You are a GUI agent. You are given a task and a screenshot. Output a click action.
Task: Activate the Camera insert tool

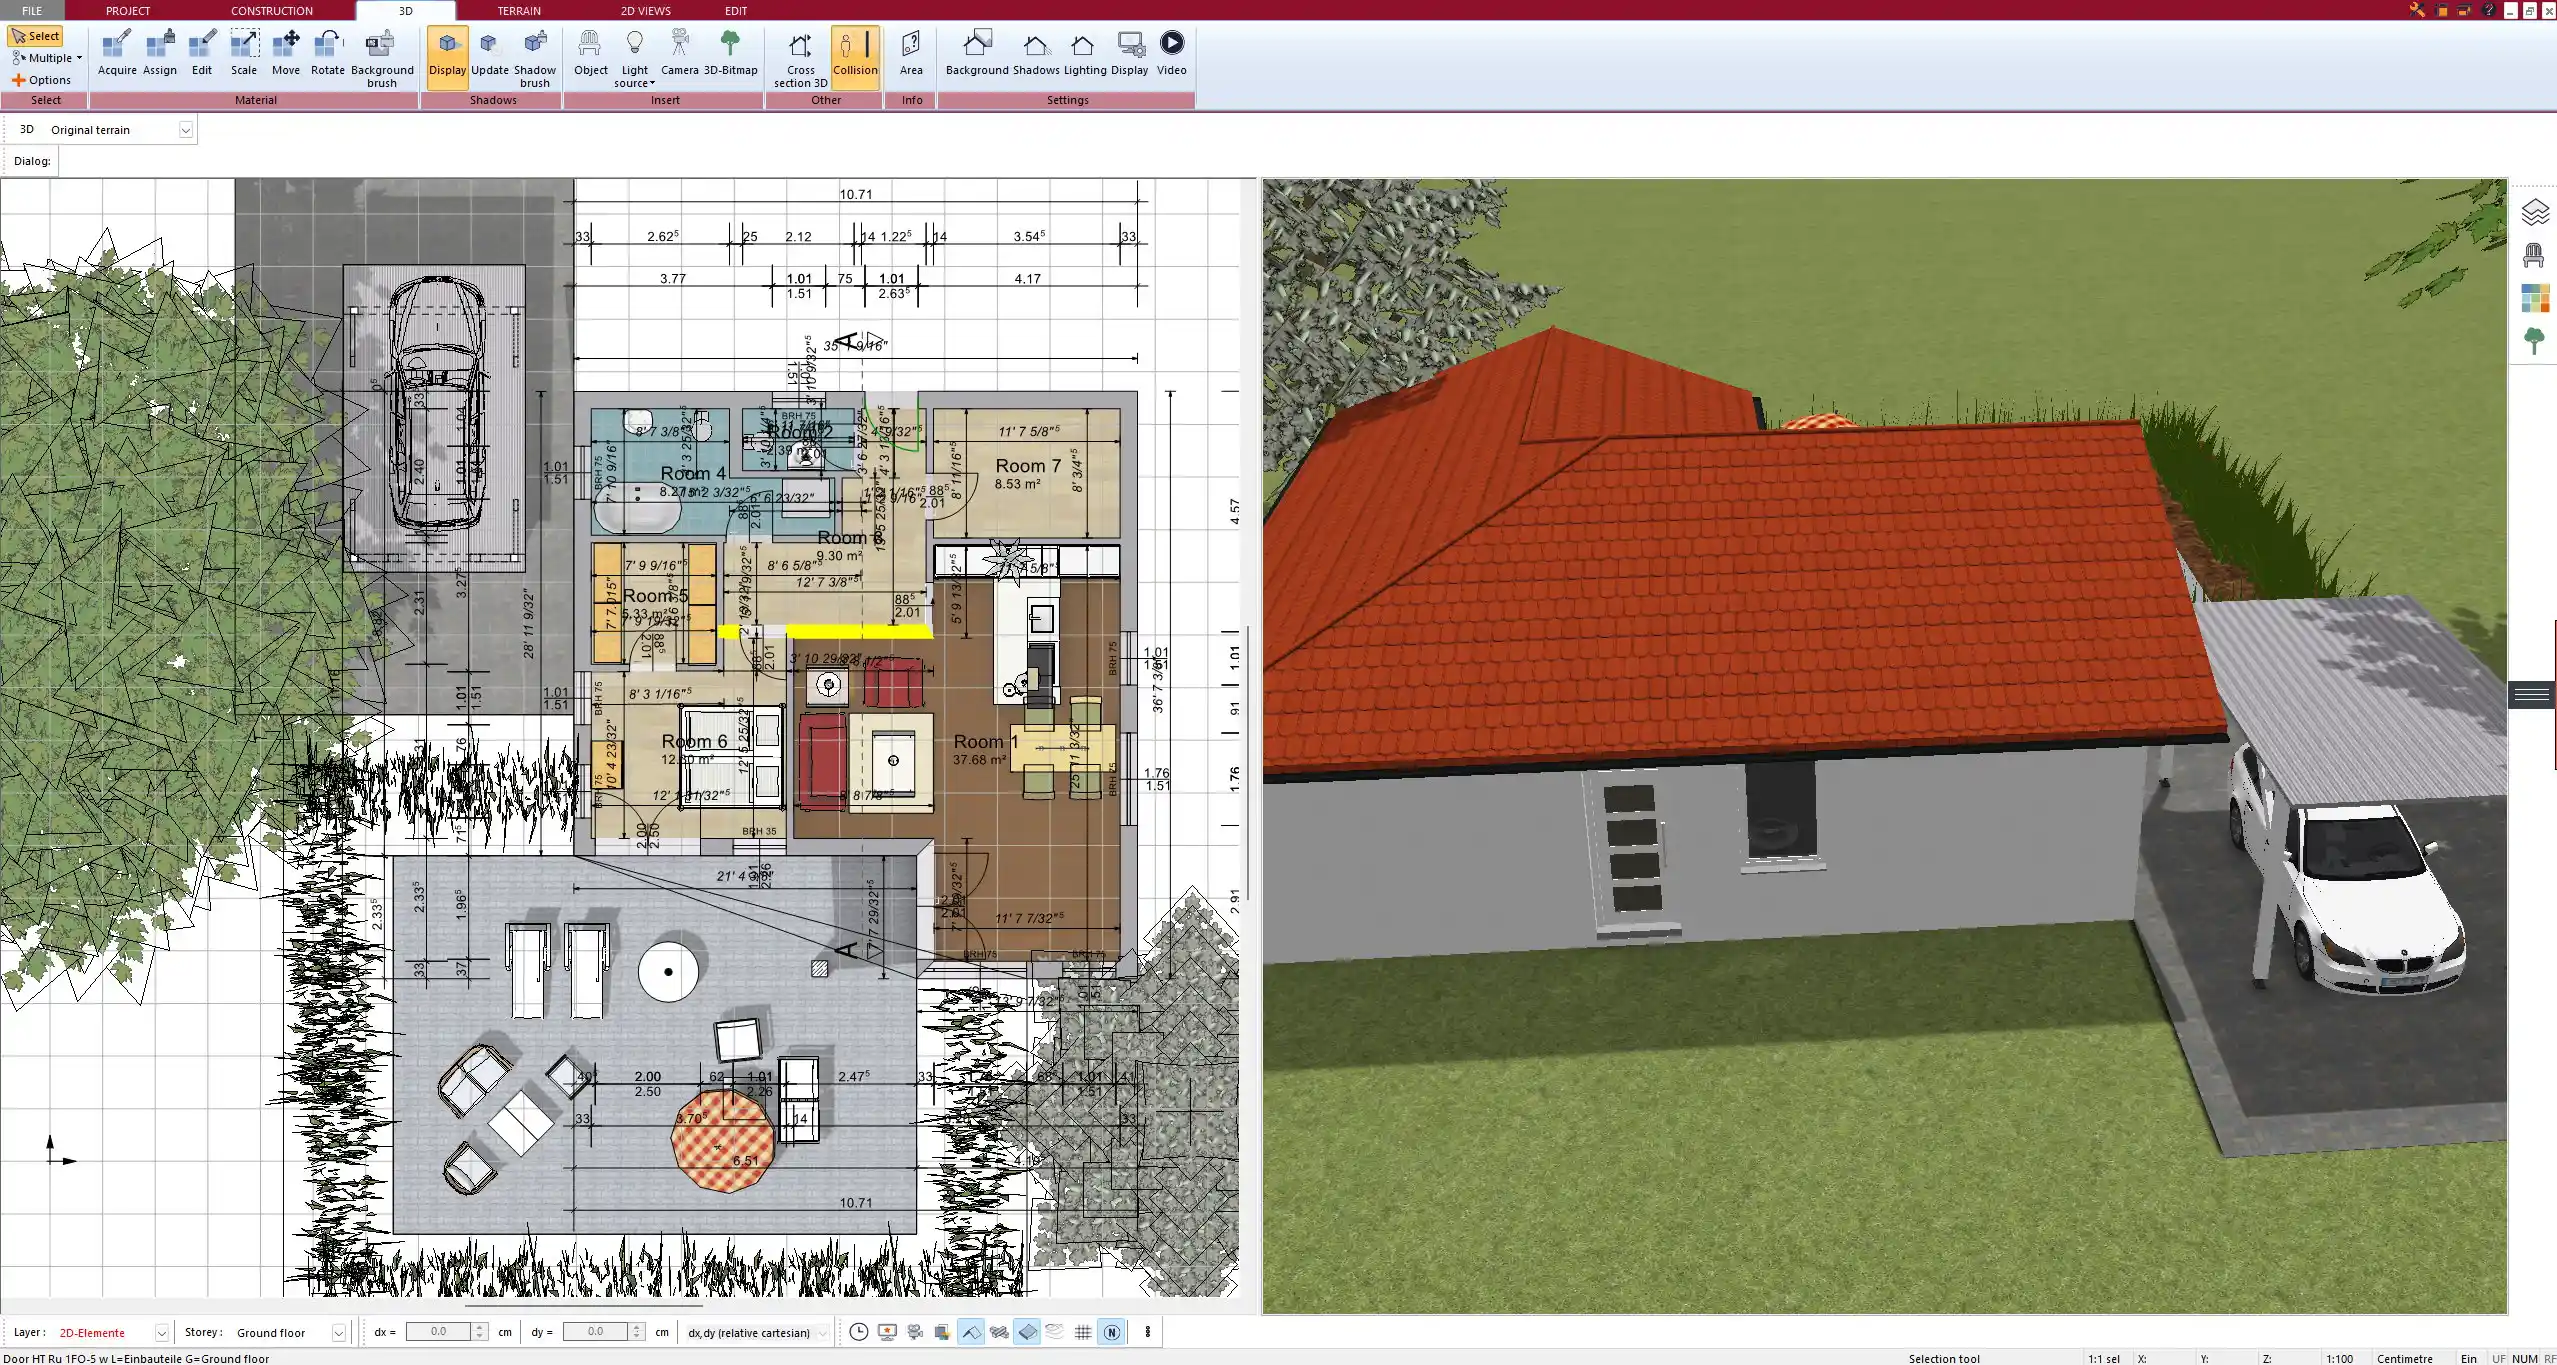(x=680, y=50)
